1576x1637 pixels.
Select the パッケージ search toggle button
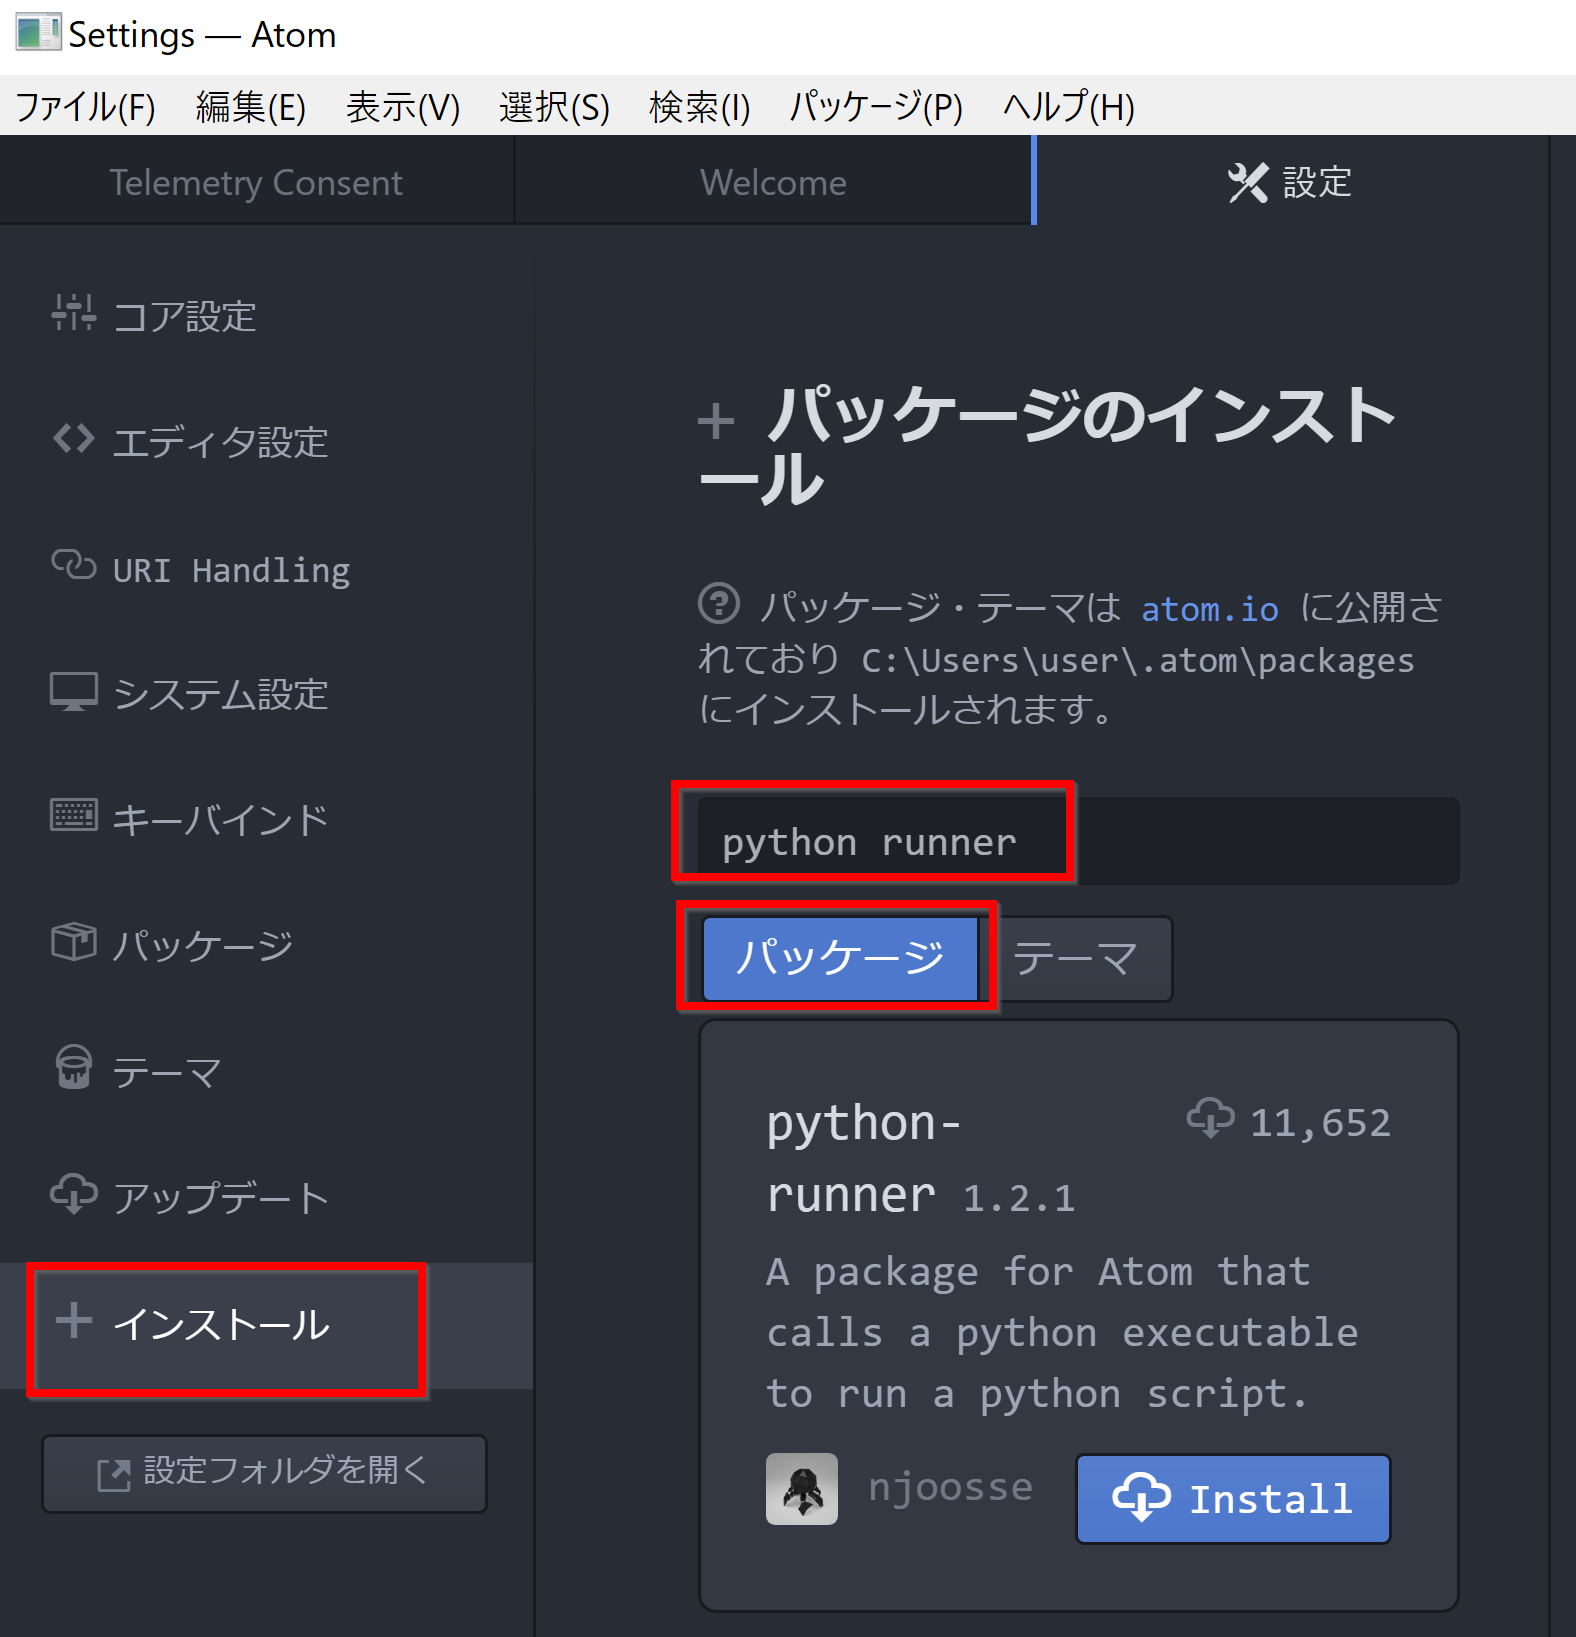coord(840,958)
